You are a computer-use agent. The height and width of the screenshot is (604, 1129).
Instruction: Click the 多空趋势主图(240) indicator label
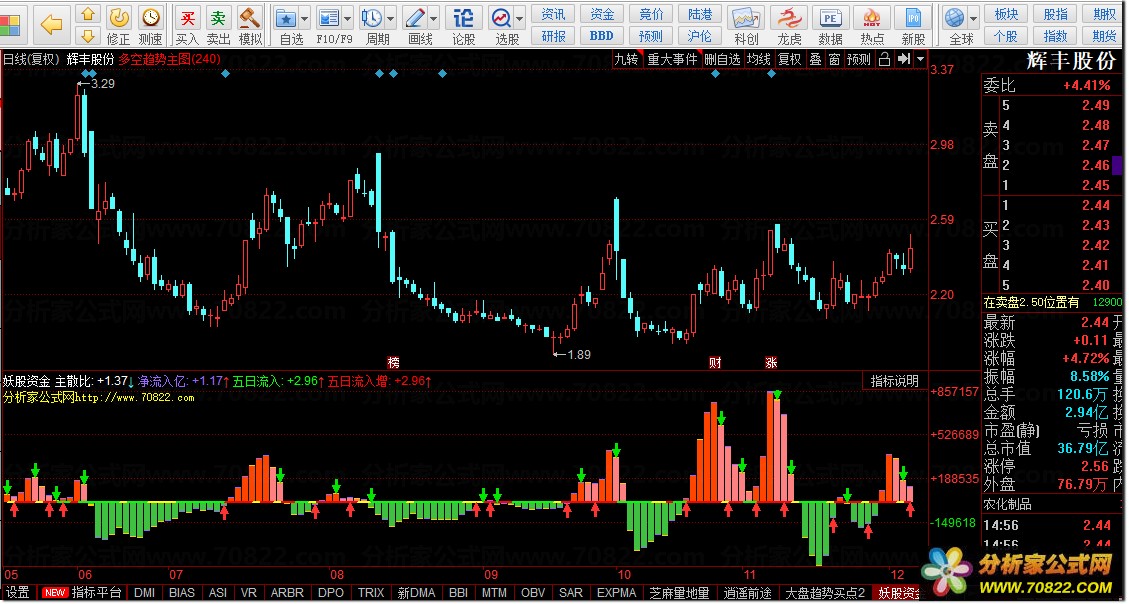click(x=169, y=60)
